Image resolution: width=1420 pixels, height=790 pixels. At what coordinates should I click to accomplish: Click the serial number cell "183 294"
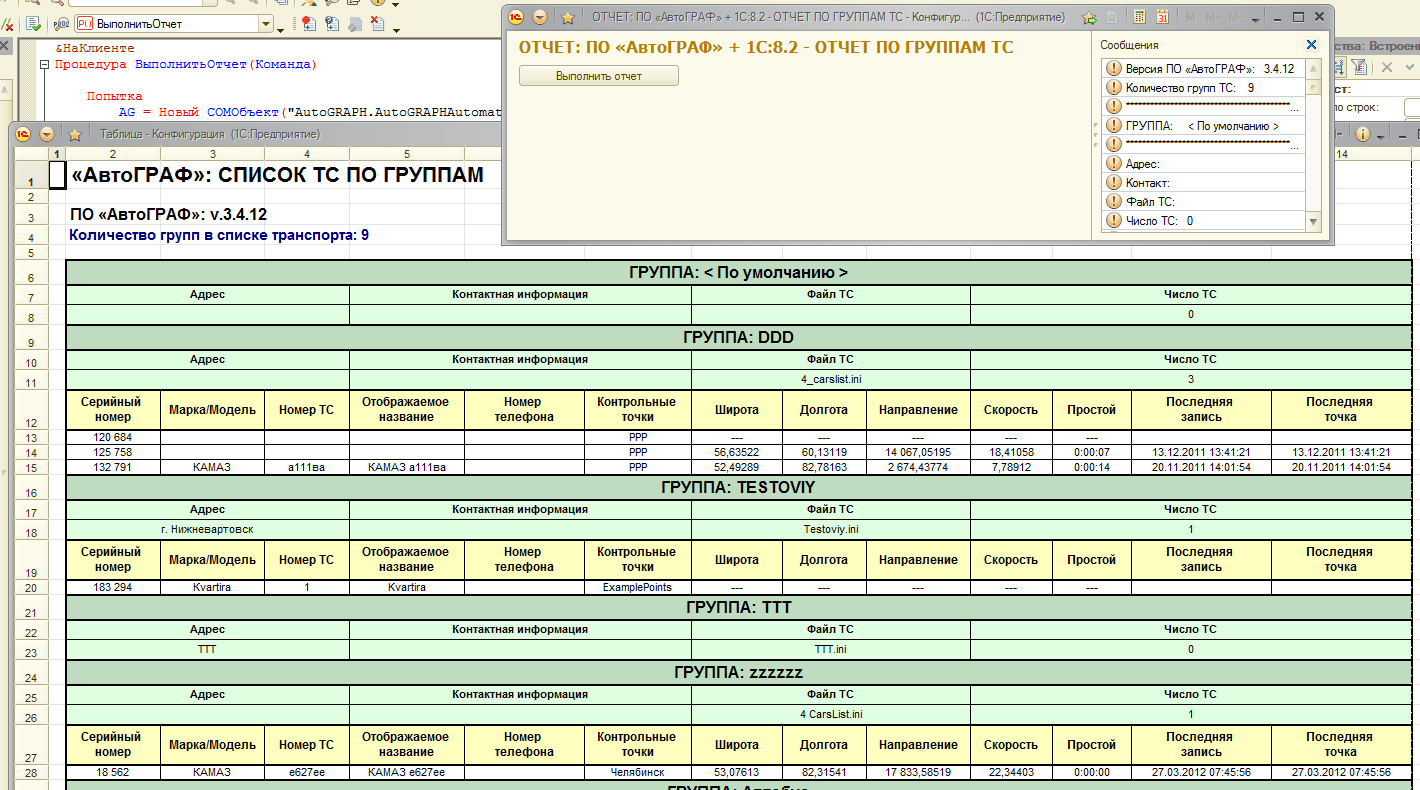click(113, 587)
